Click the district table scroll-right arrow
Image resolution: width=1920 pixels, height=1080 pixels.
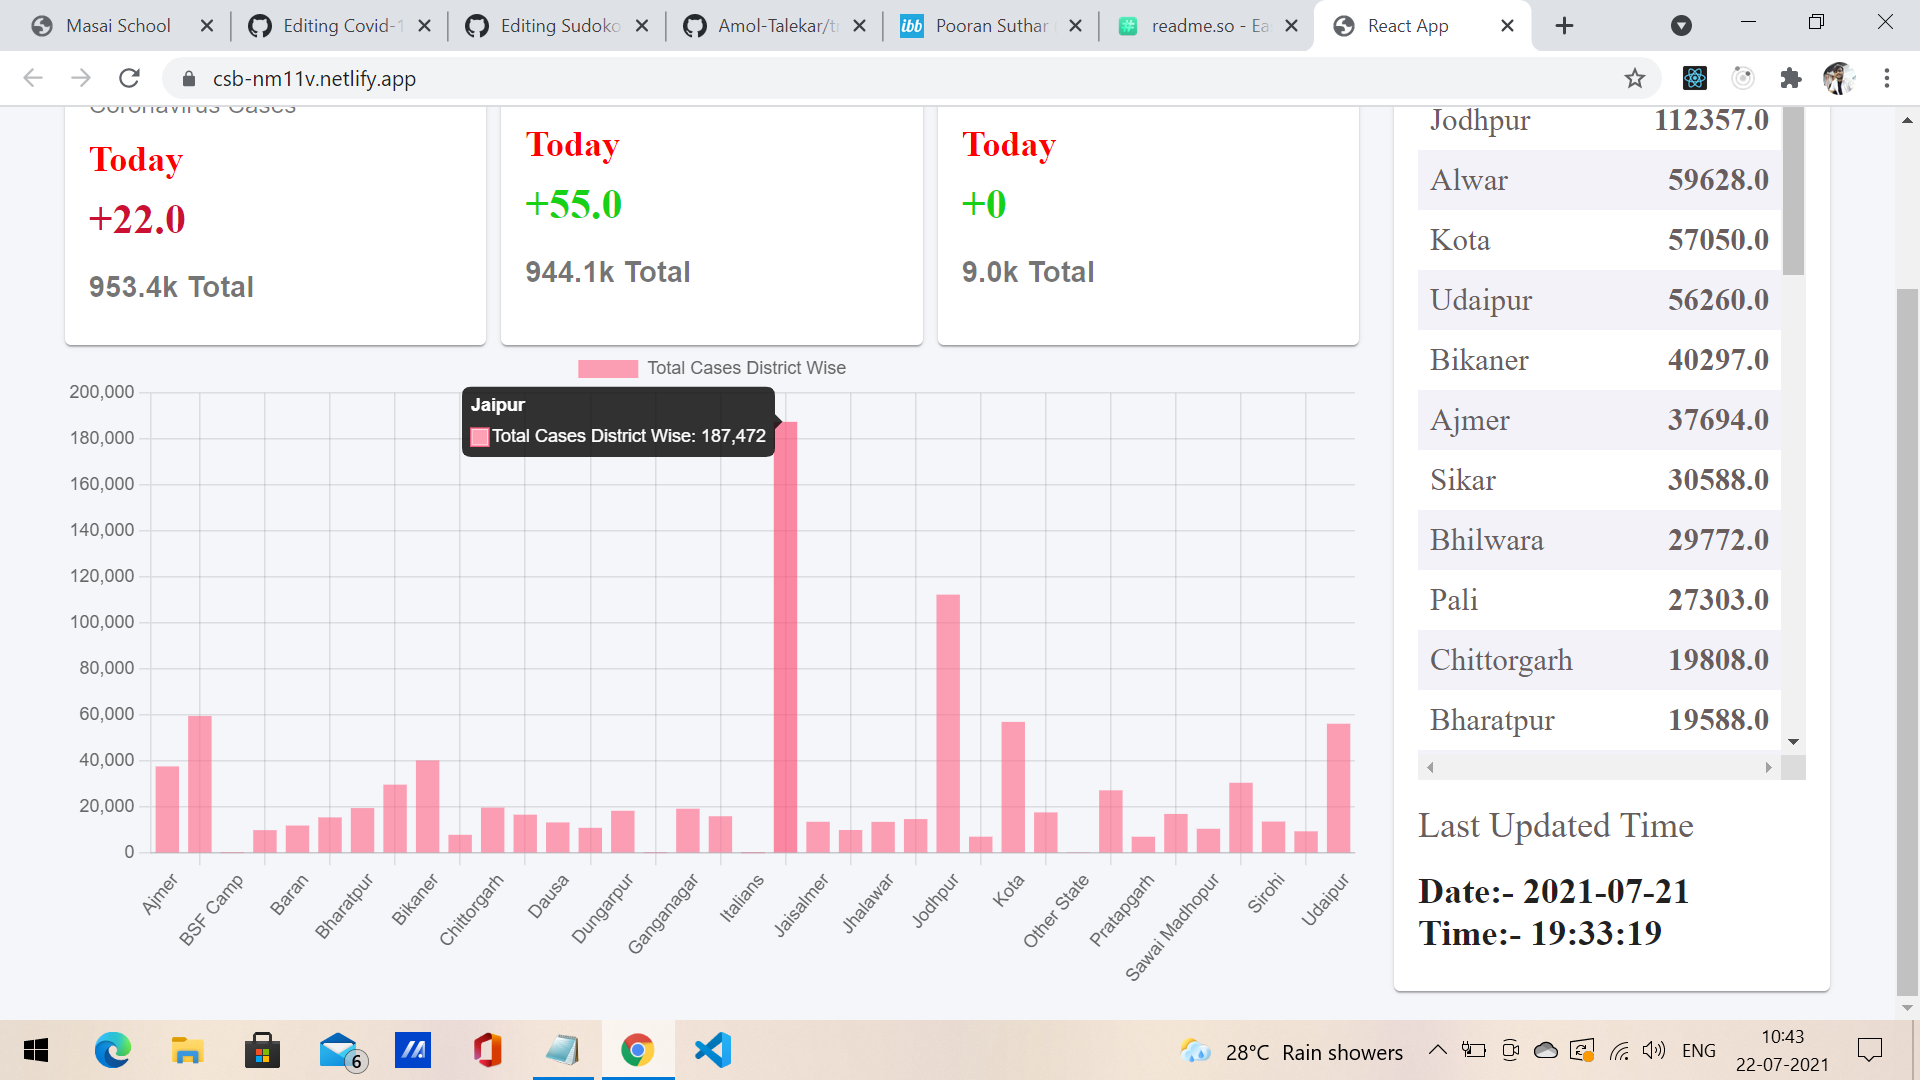(x=1768, y=767)
